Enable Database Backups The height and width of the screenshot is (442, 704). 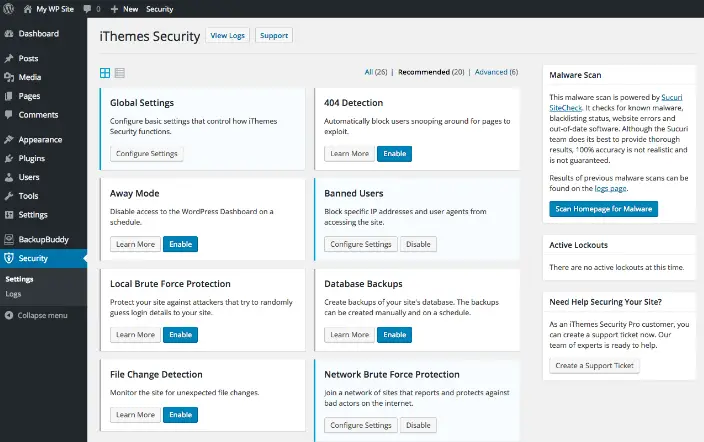click(x=395, y=335)
